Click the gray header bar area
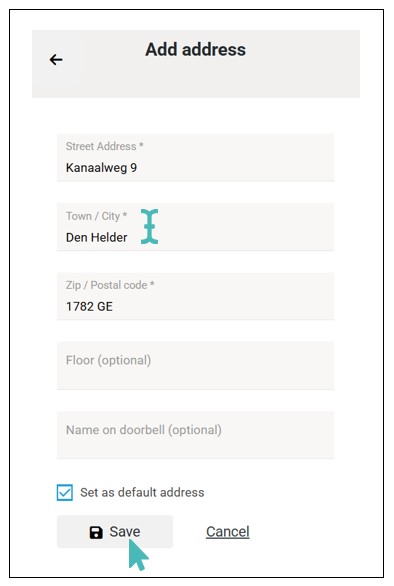 (x=196, y=64)
